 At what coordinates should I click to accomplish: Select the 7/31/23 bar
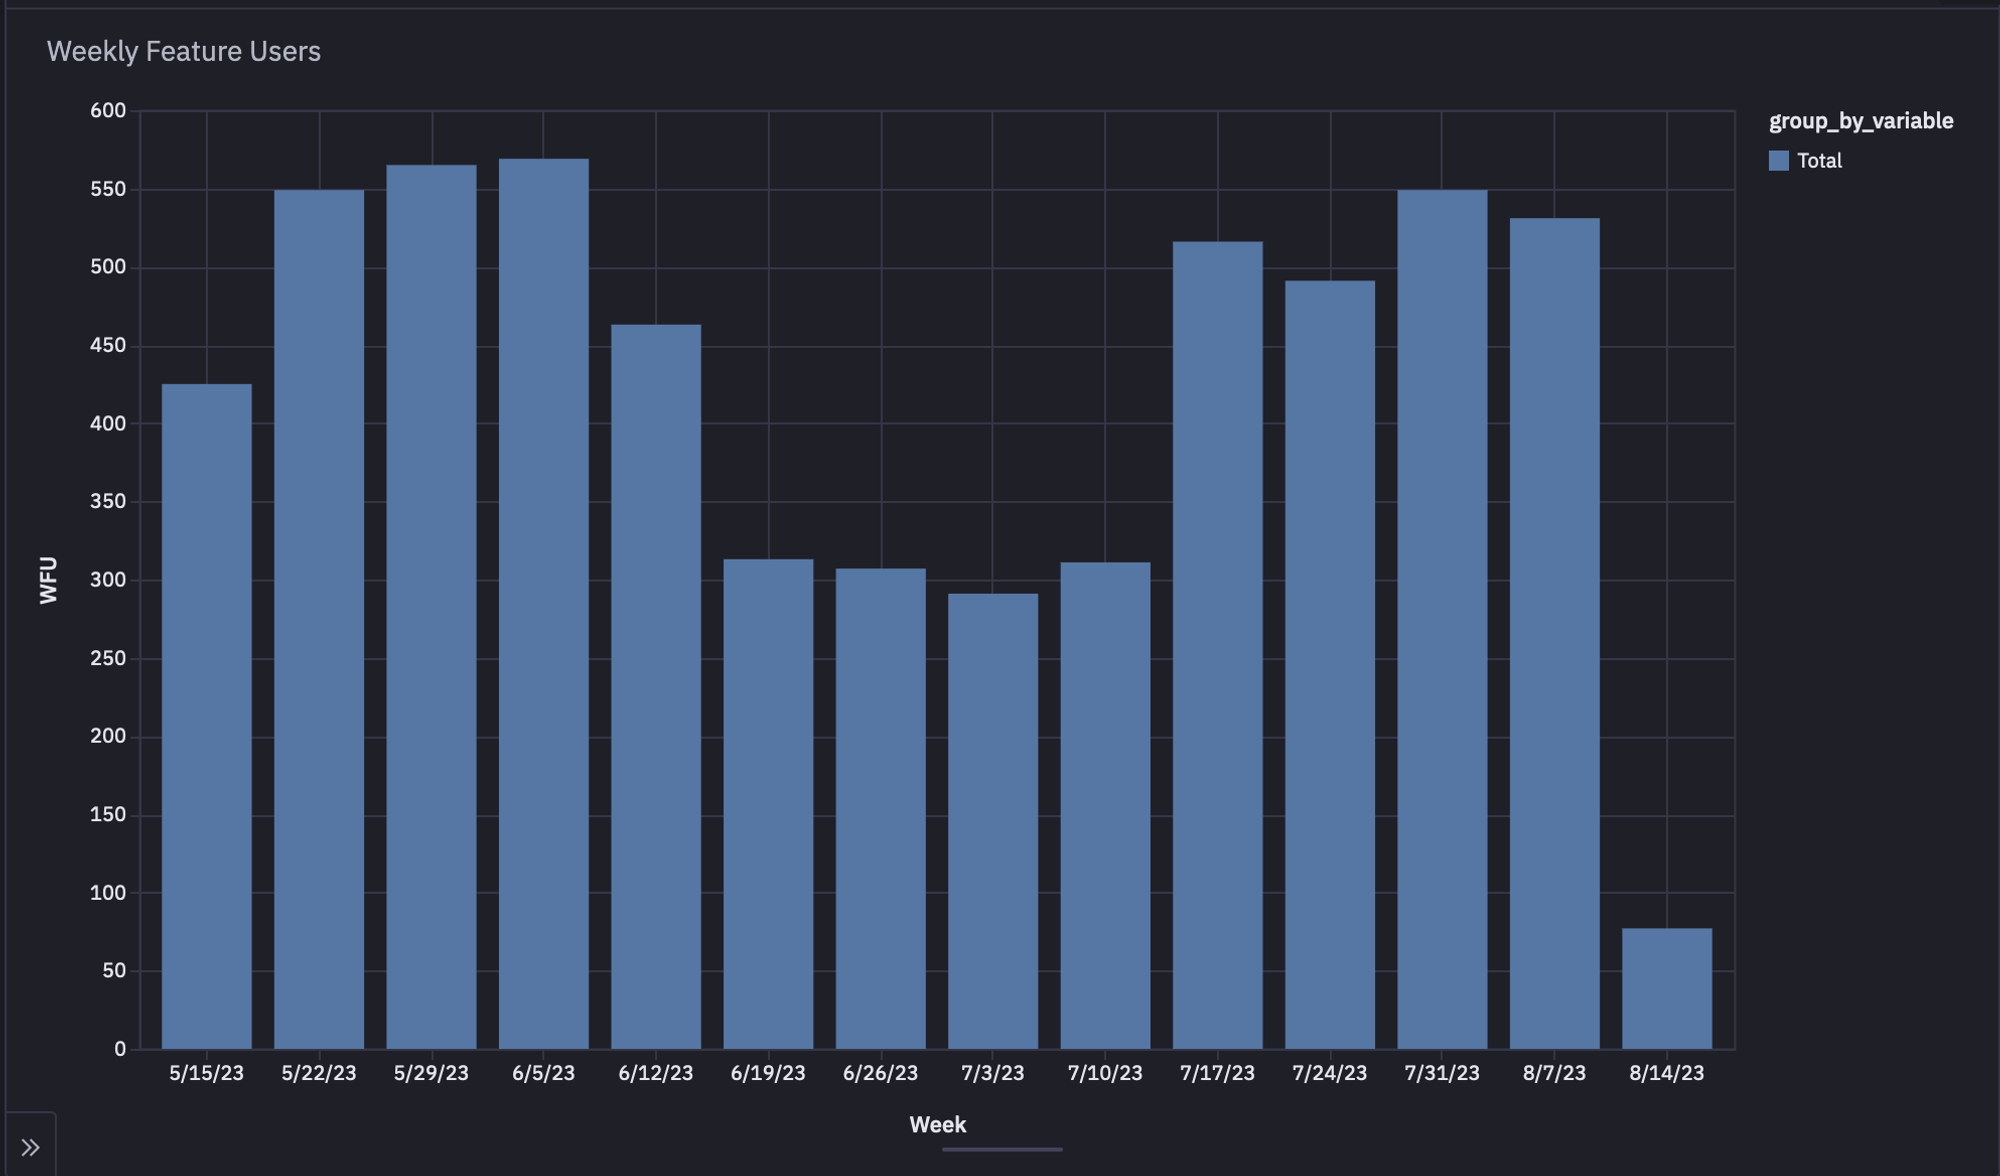click(x=1442, y=620)
